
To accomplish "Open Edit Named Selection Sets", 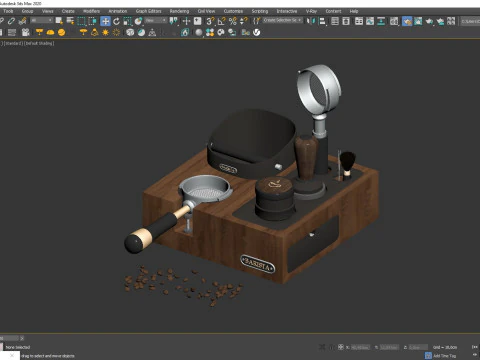I will (x=256, y=21).
